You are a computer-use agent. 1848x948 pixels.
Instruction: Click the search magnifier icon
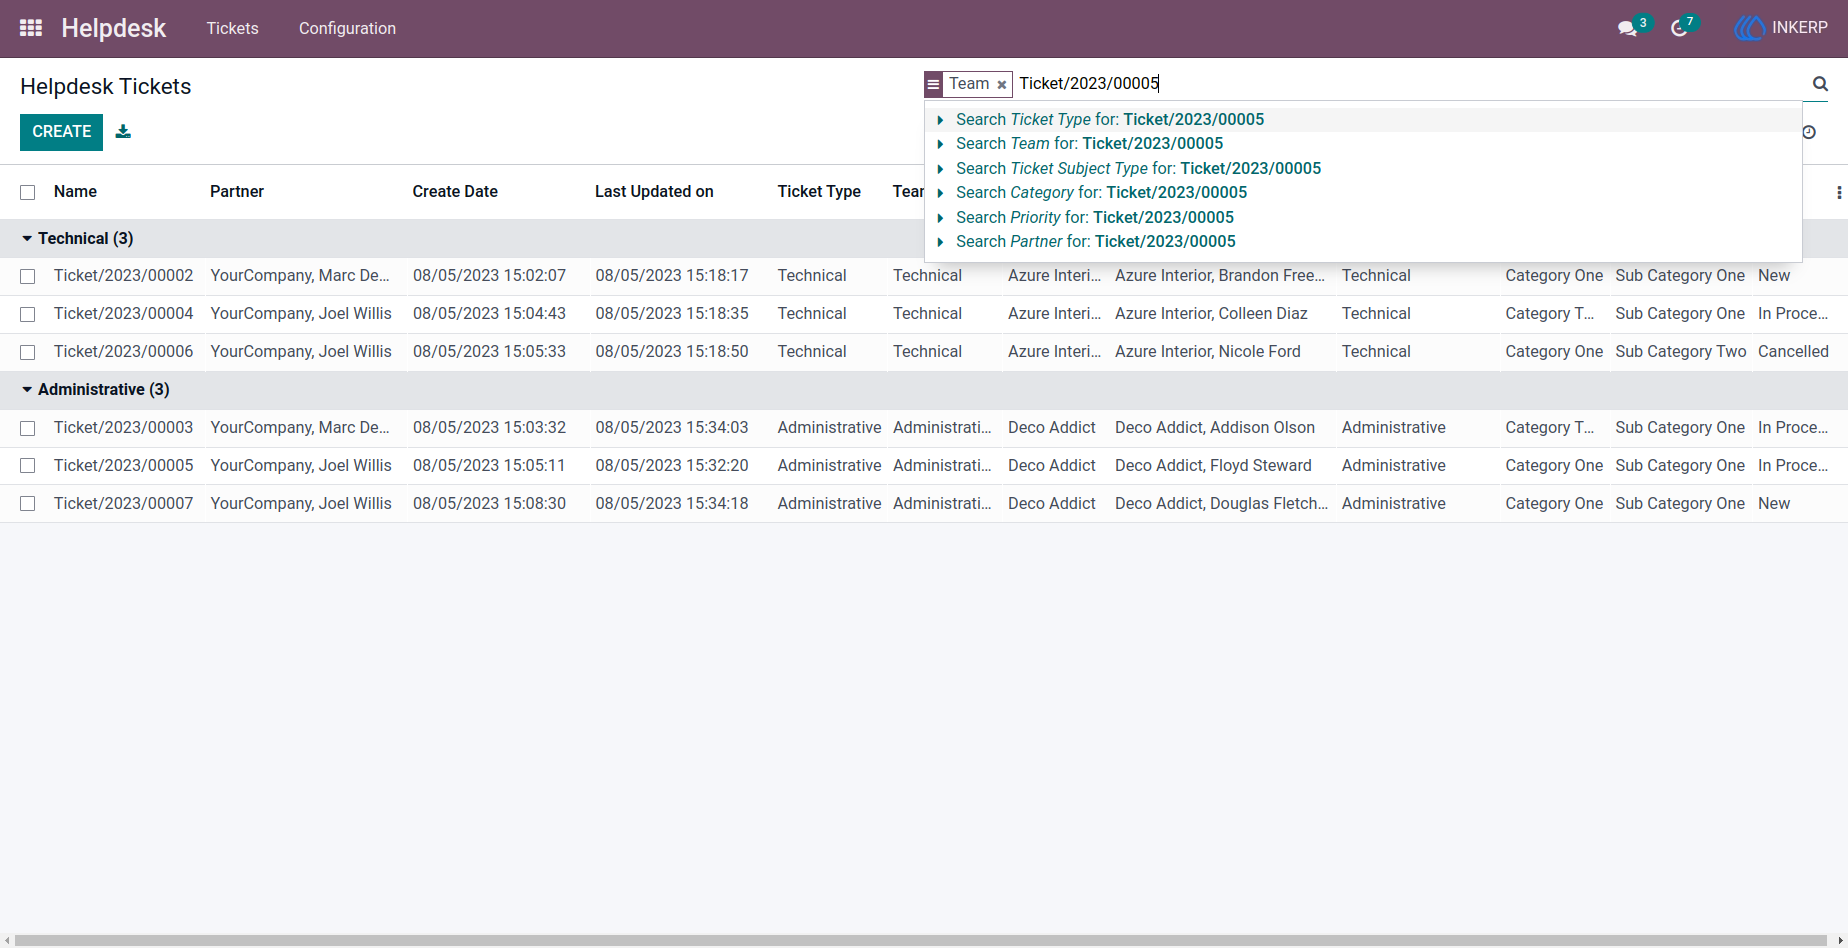pos(1820,84)
